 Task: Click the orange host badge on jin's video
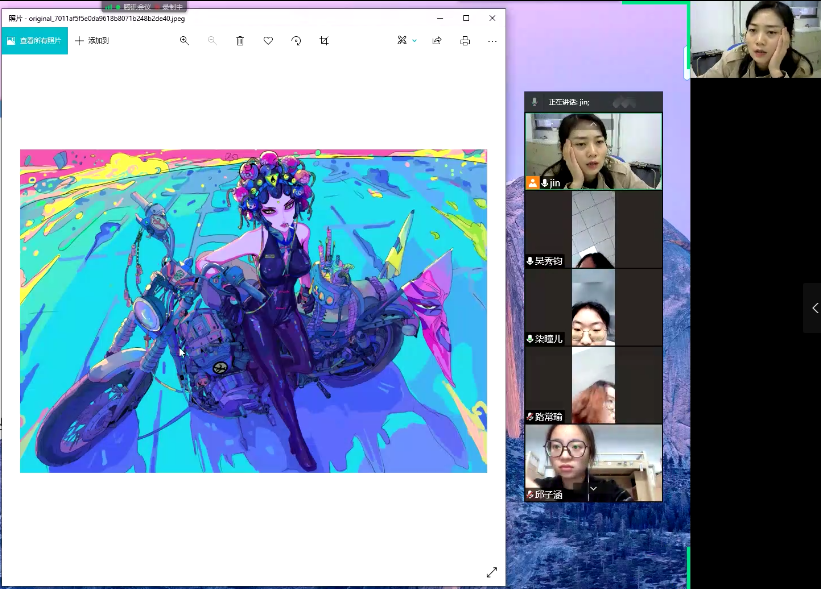click(x=532, y=183)
